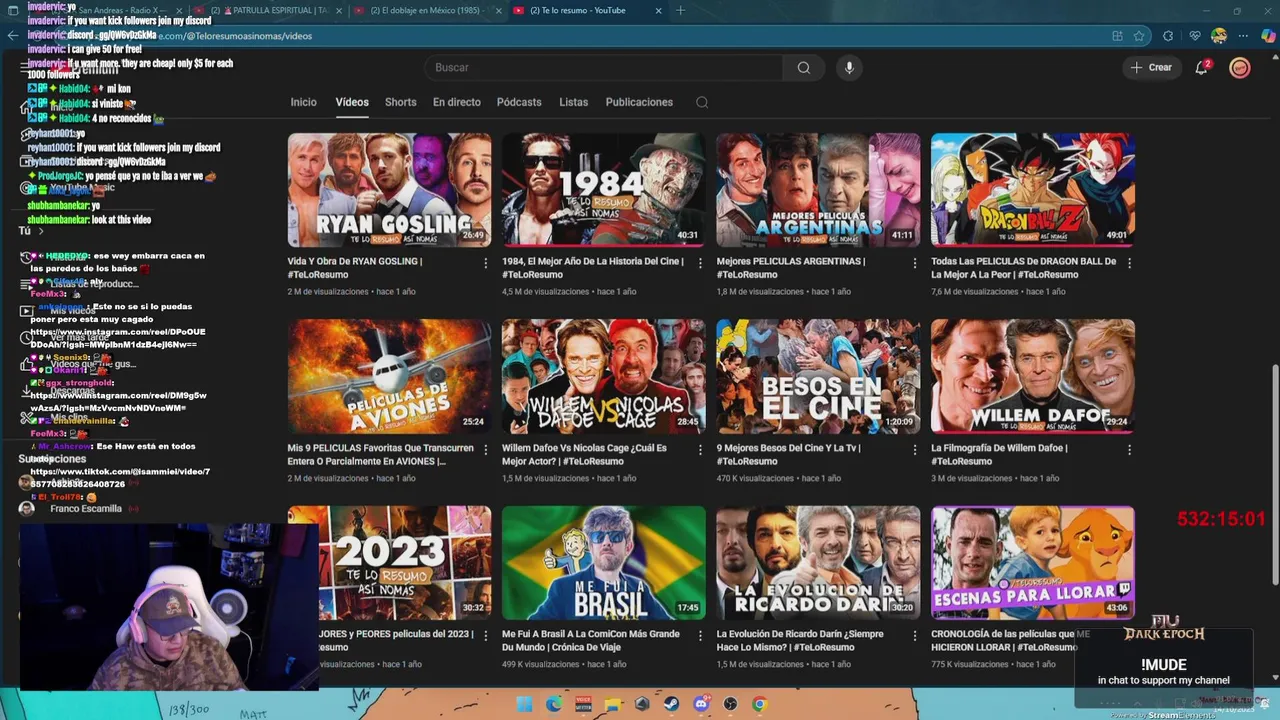Open options menu for Mejores Peliculas Argentinas video
This screenshot has width=1280, height=720.
click(915, 263)
